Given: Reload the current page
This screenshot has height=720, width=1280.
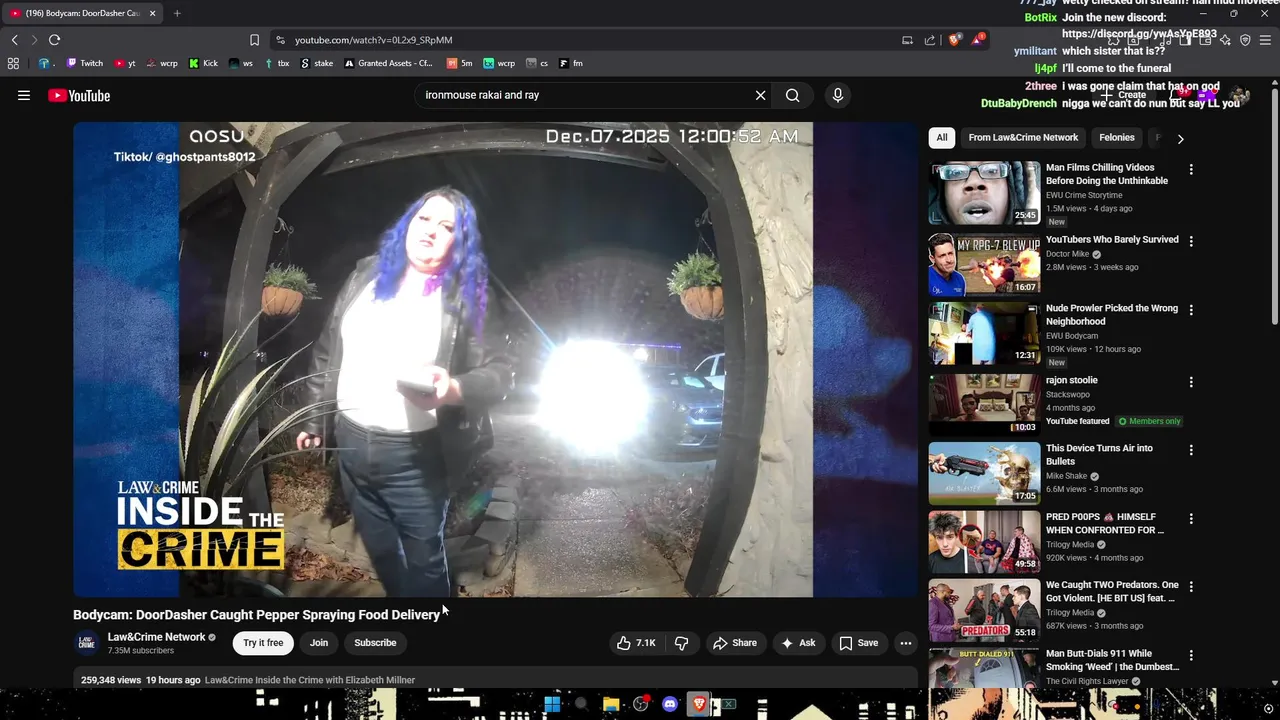Looking at the screenshot, I should pos(54,40).
